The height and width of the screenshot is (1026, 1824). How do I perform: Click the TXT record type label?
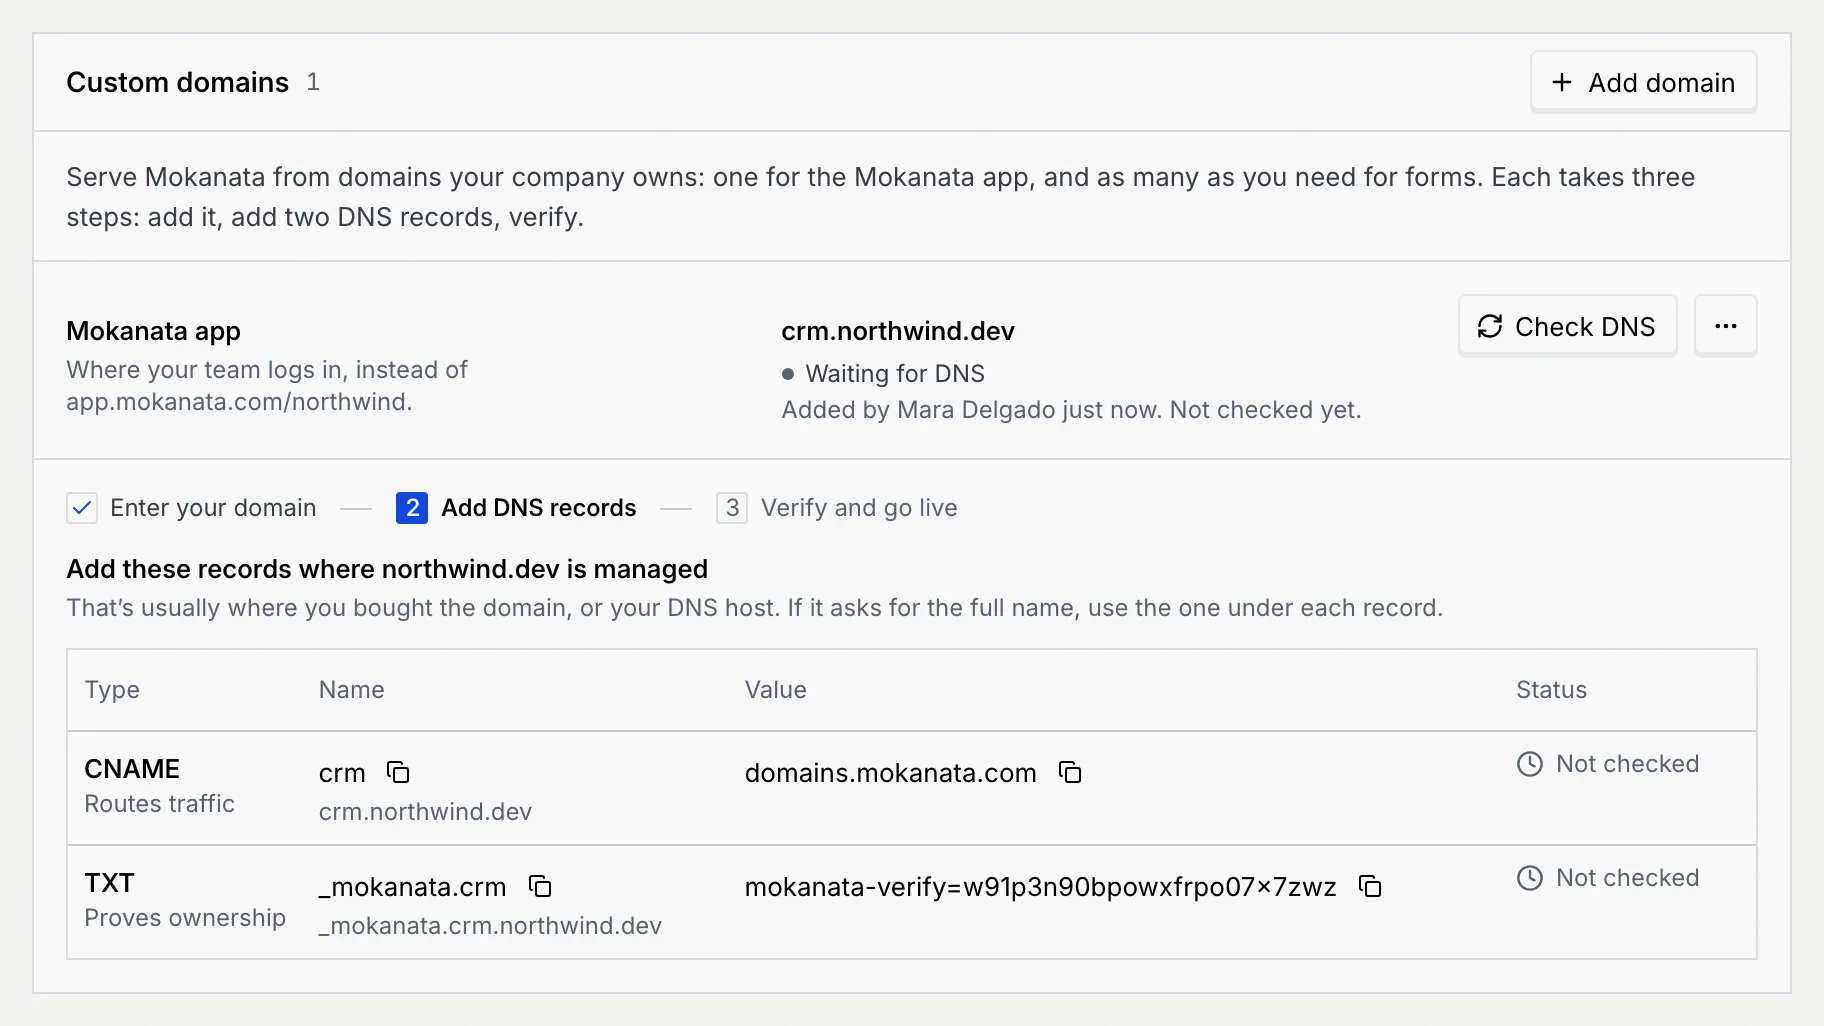(x=109, y=883)
